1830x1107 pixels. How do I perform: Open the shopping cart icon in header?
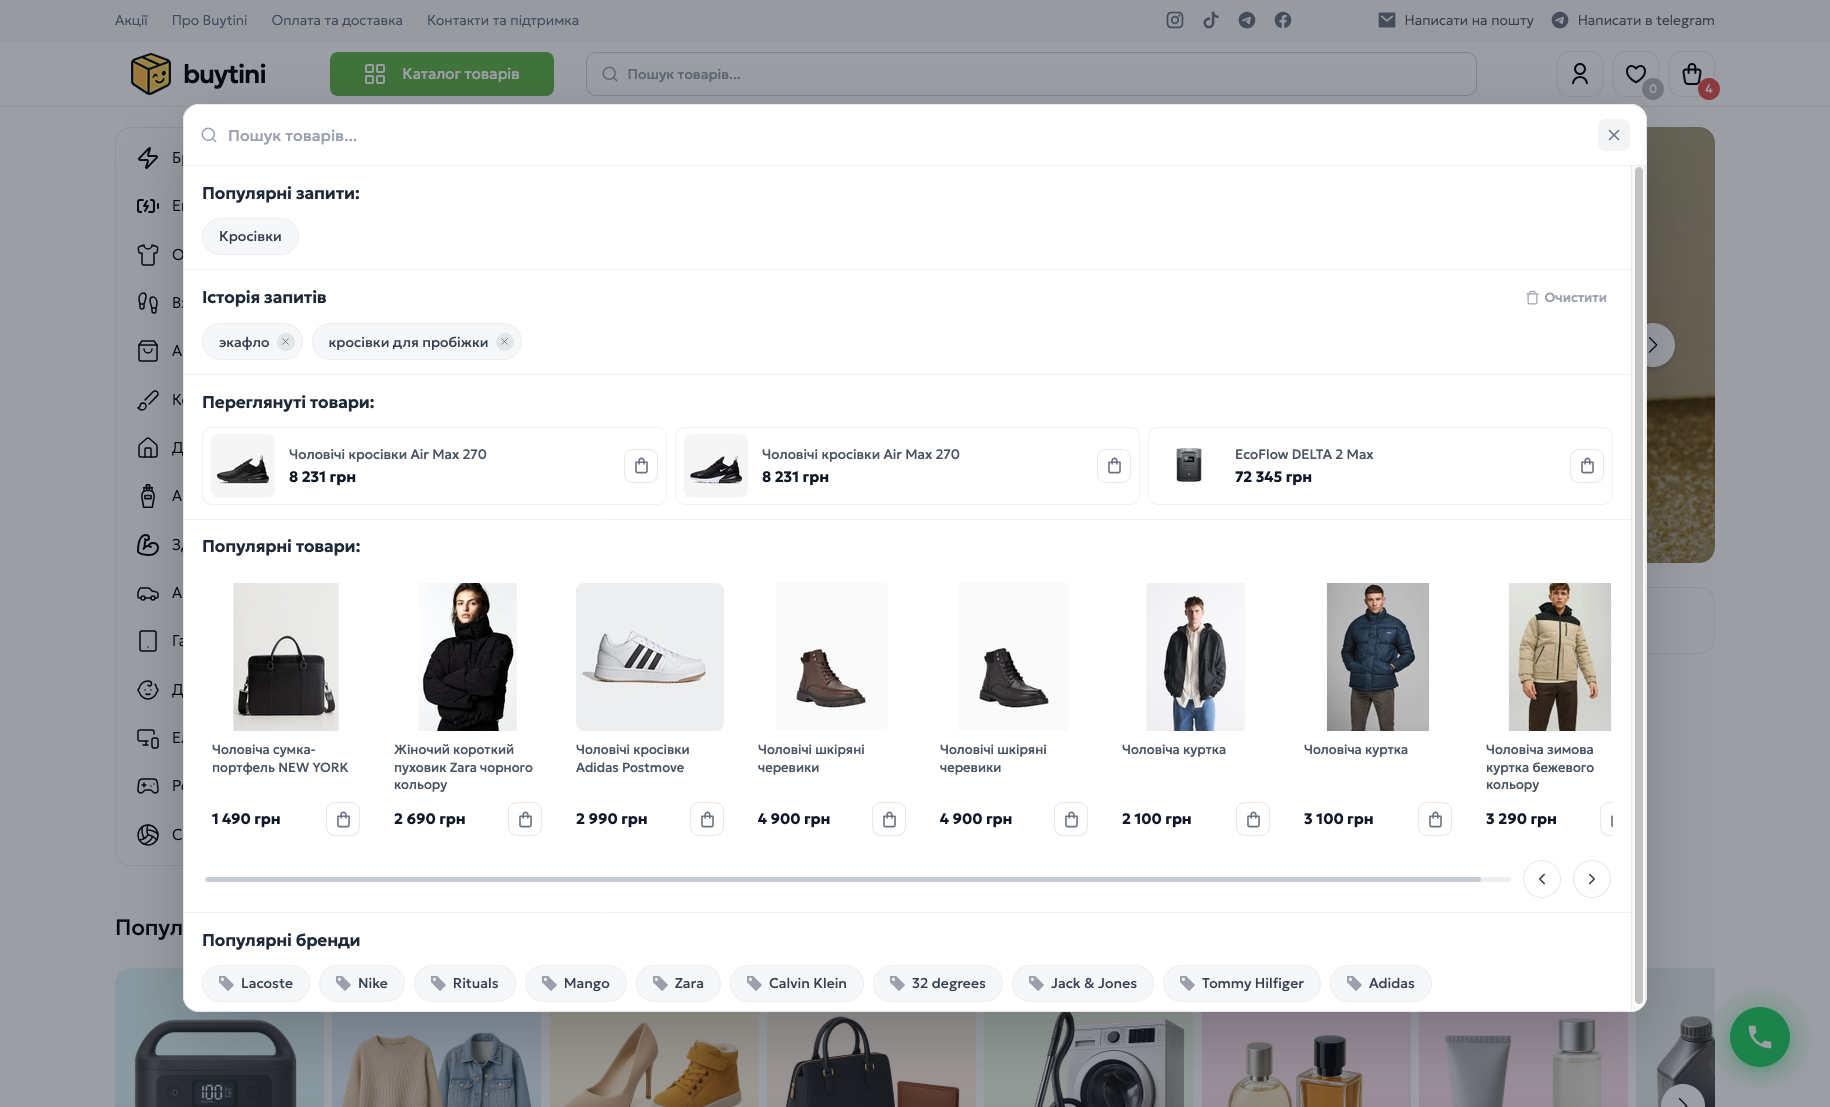pos(1692,74)
